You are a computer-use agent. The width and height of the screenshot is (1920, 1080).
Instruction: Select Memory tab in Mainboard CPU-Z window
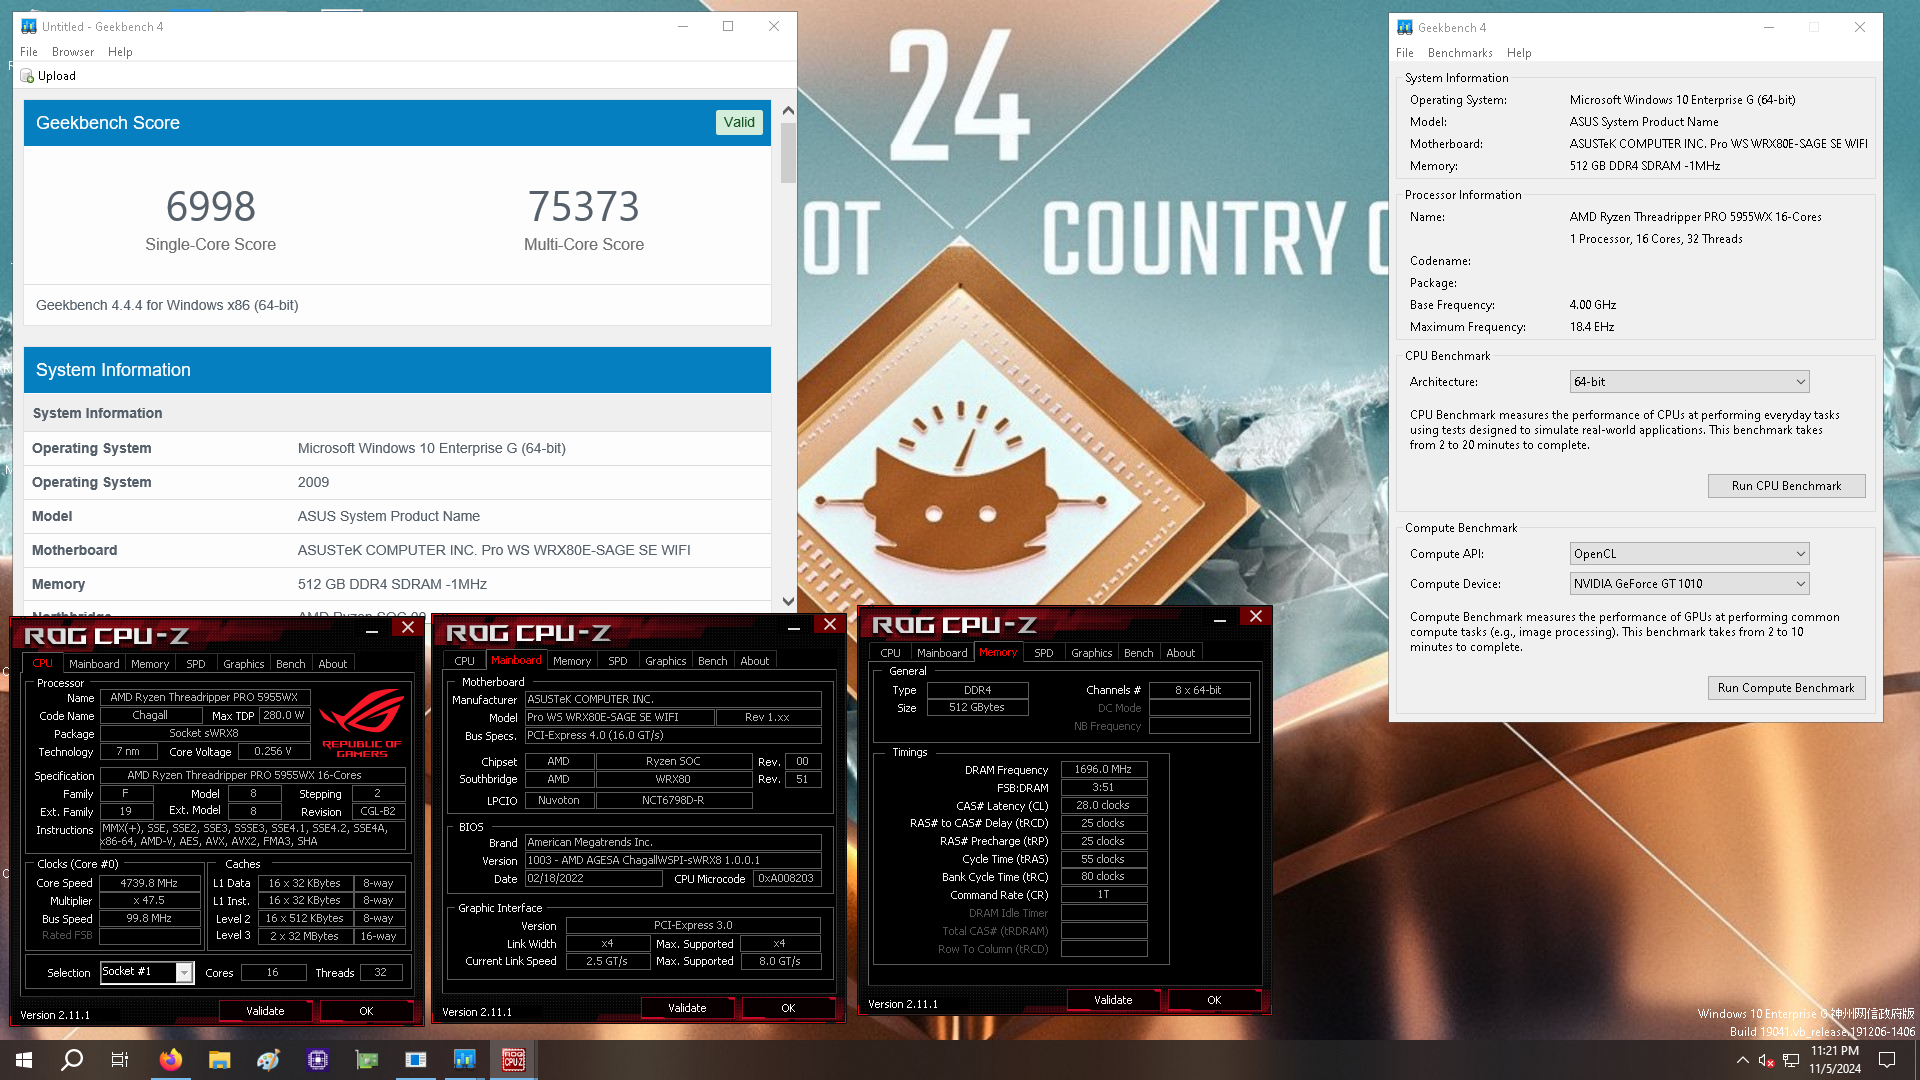pyautogui.click(x=572, y=661)
